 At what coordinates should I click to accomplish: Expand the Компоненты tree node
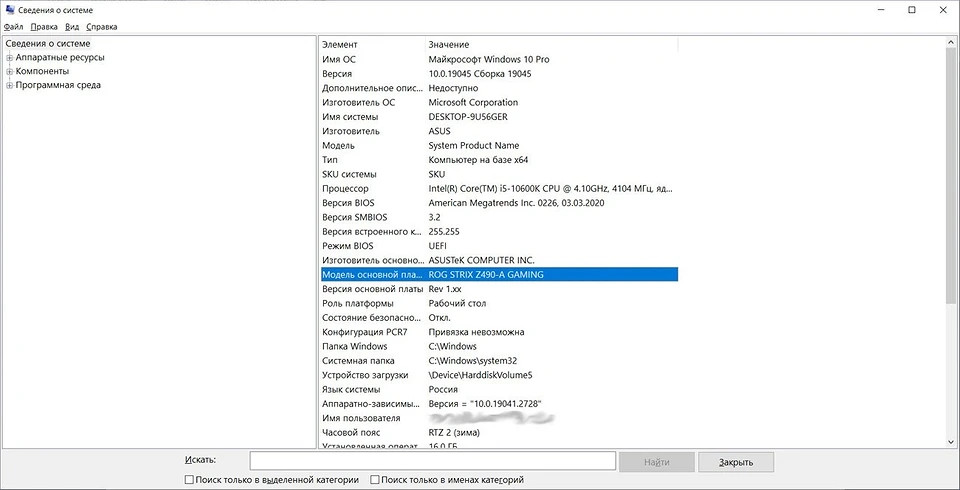tap(9, 72)
